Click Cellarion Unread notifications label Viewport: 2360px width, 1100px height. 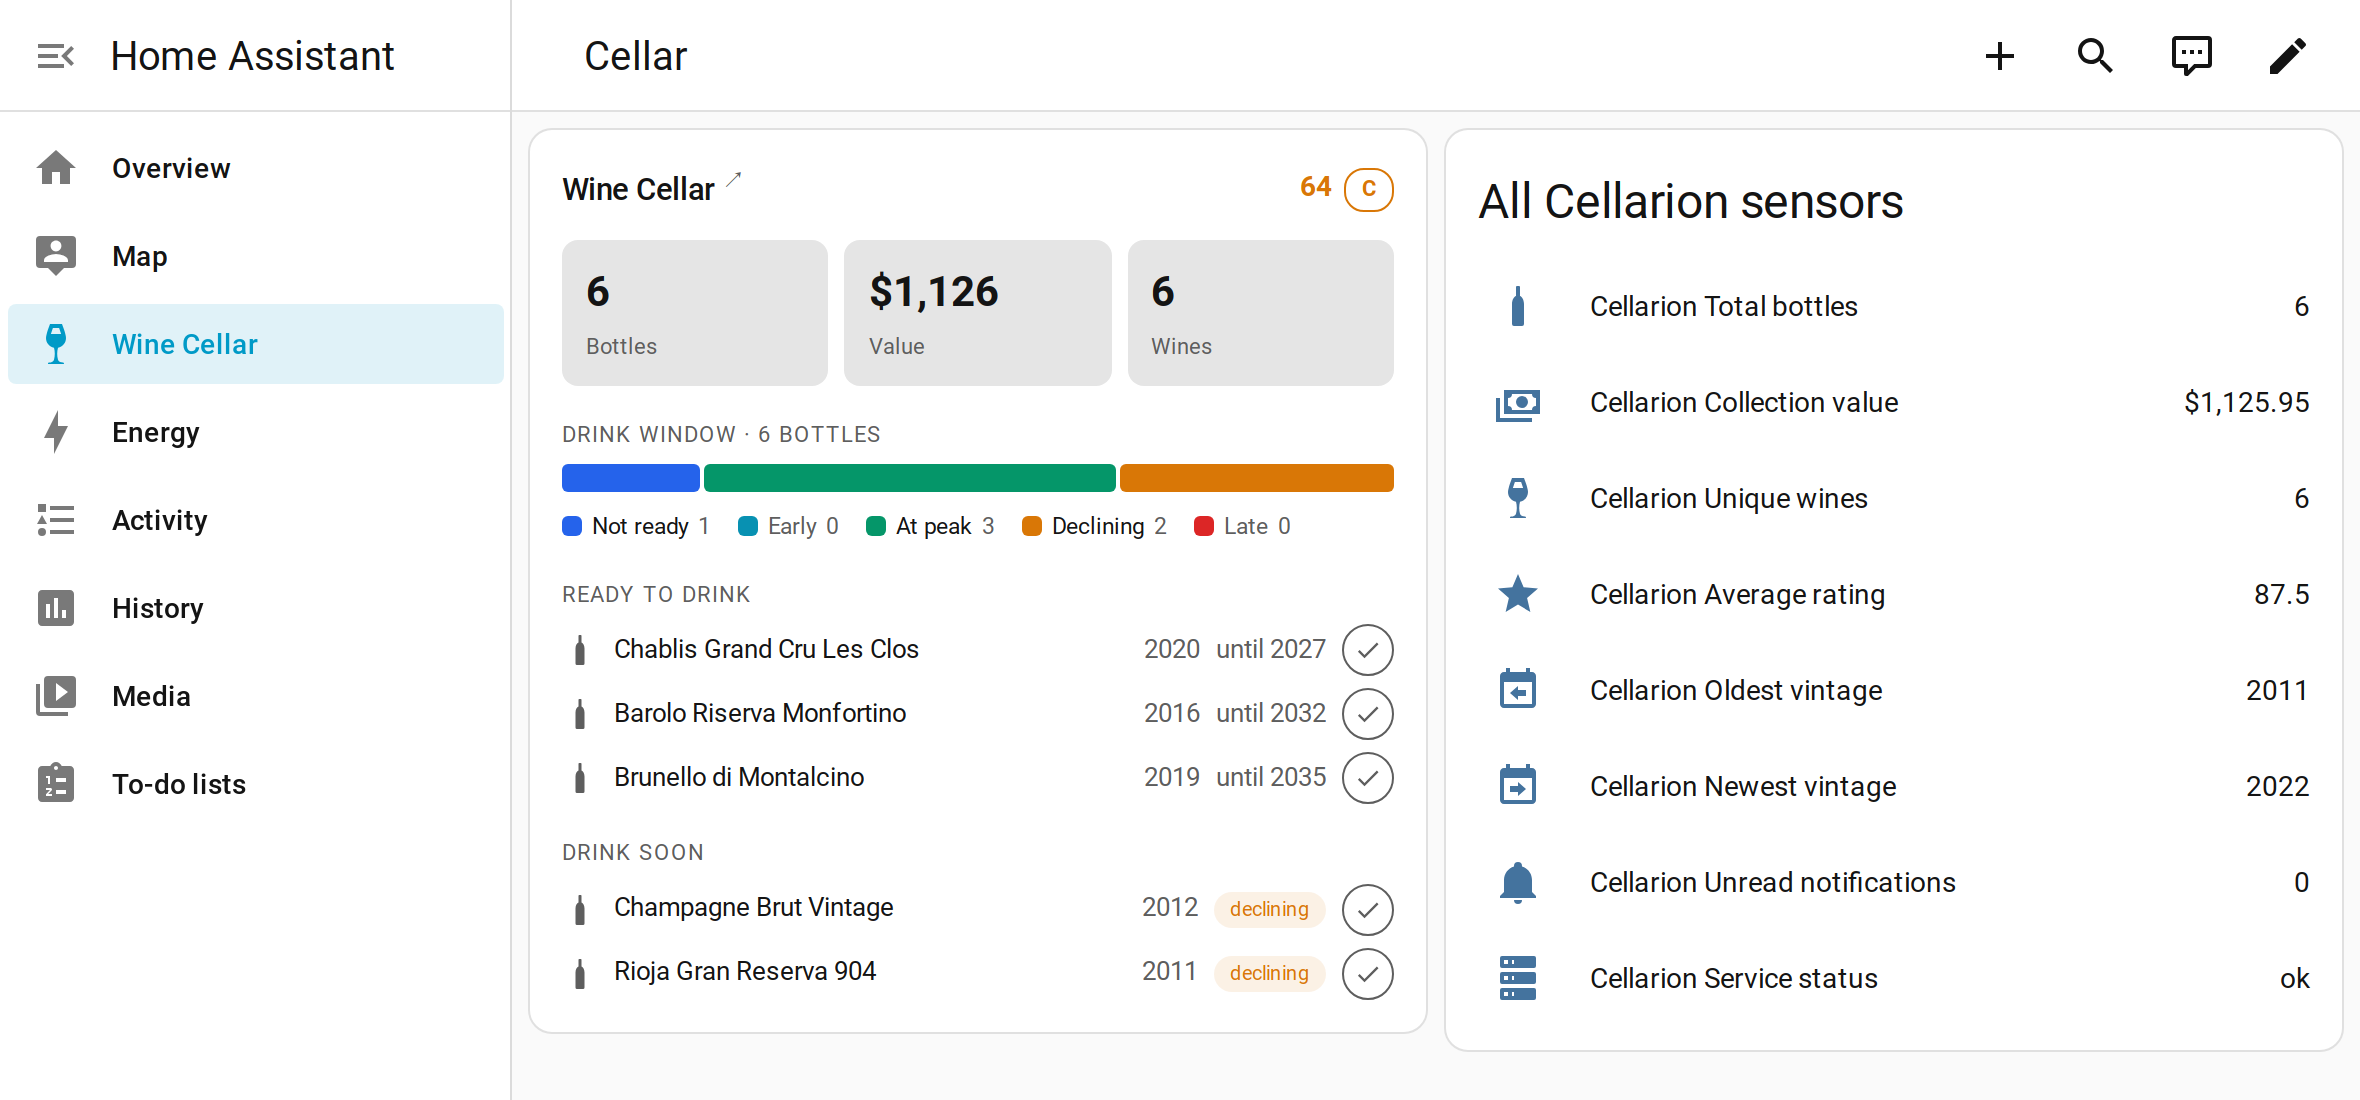[1773, 882]
